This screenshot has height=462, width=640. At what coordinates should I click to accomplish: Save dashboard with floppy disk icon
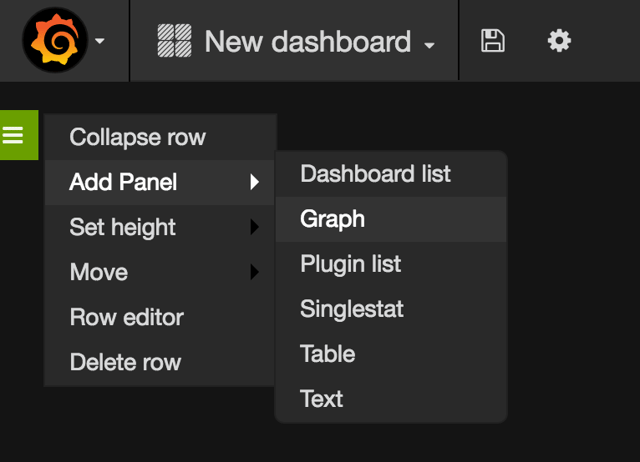[x=493, y=40]
